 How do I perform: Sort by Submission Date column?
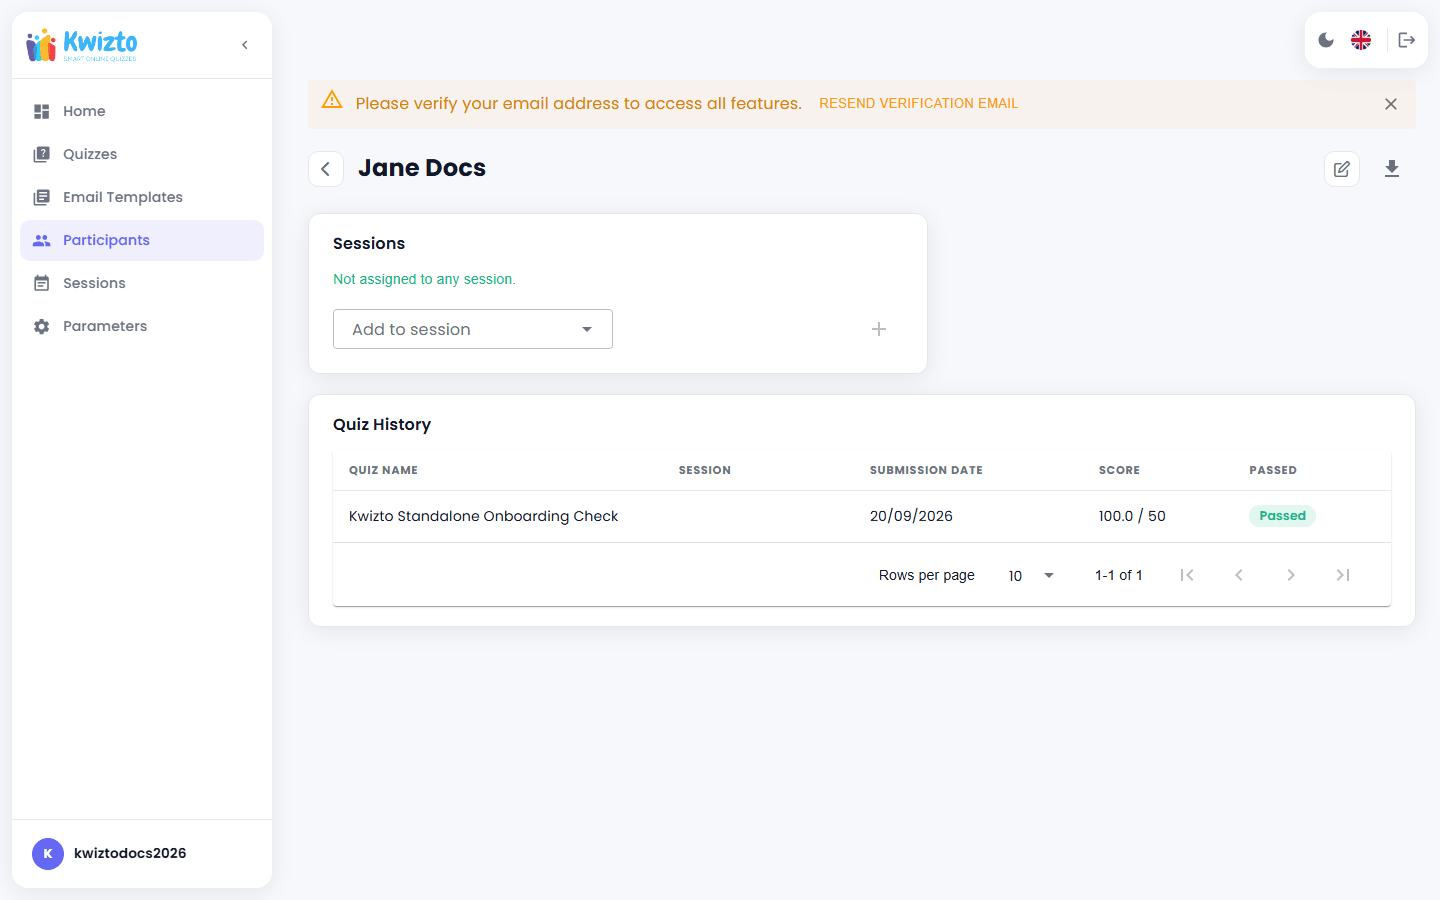pos(926,470)
